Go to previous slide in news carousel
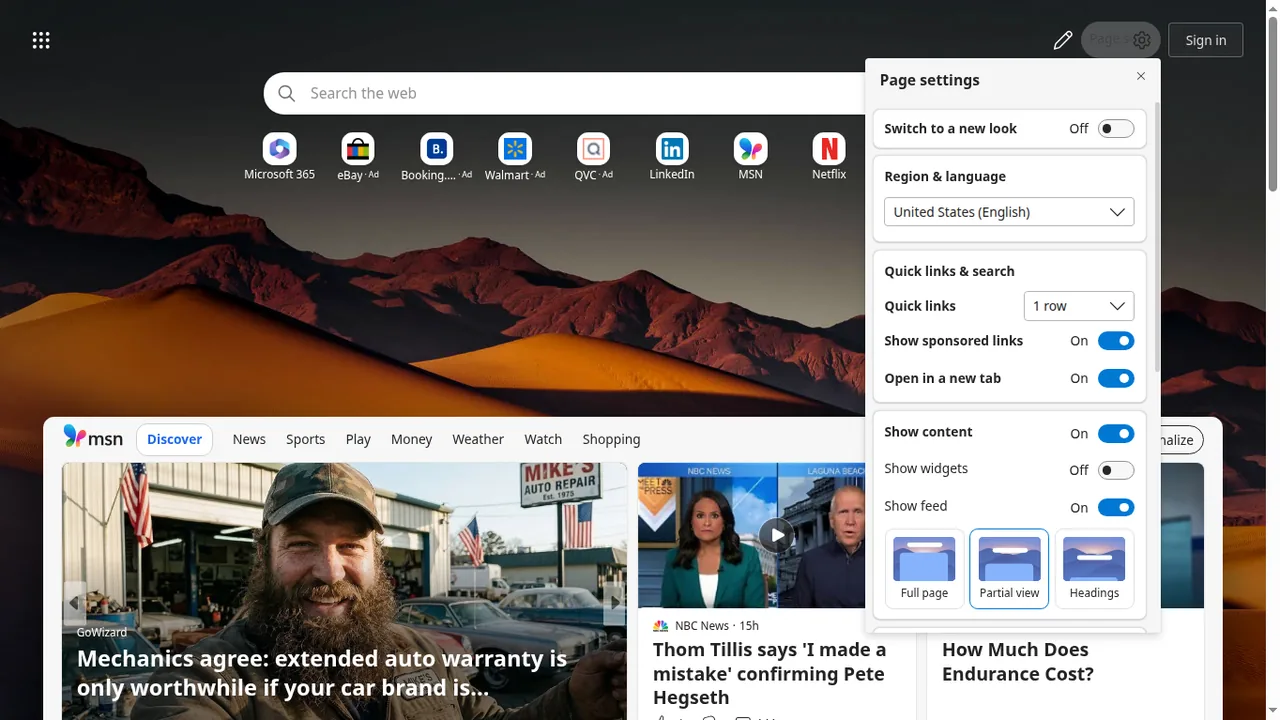This screenshot has width=1280, height=720. [x=74, y=603]
